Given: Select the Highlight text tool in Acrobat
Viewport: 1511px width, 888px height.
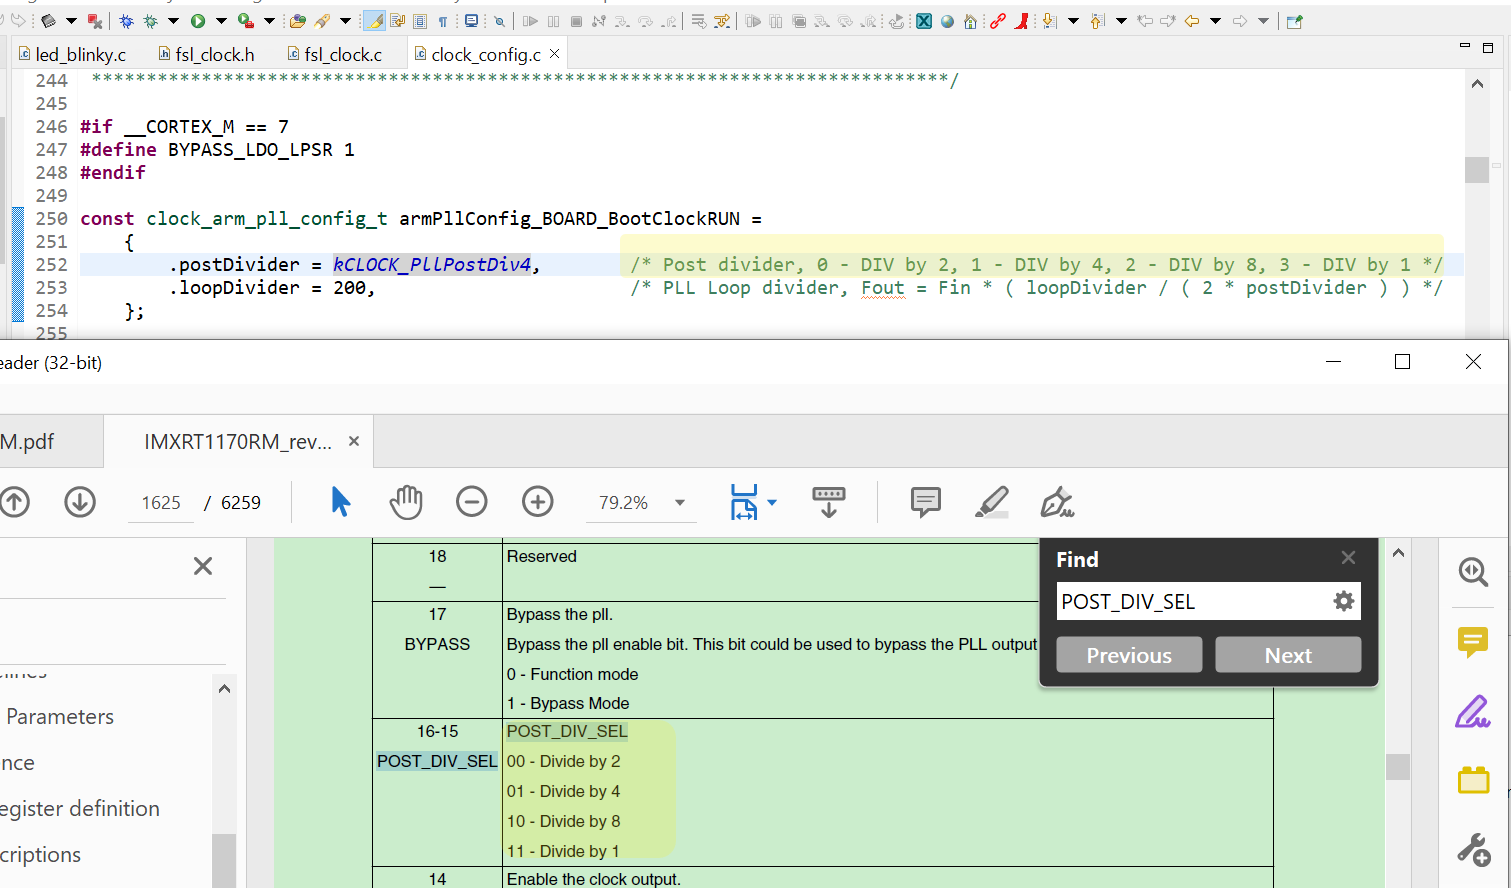Looking at the screenshot, I should click(x=991, y=502).
